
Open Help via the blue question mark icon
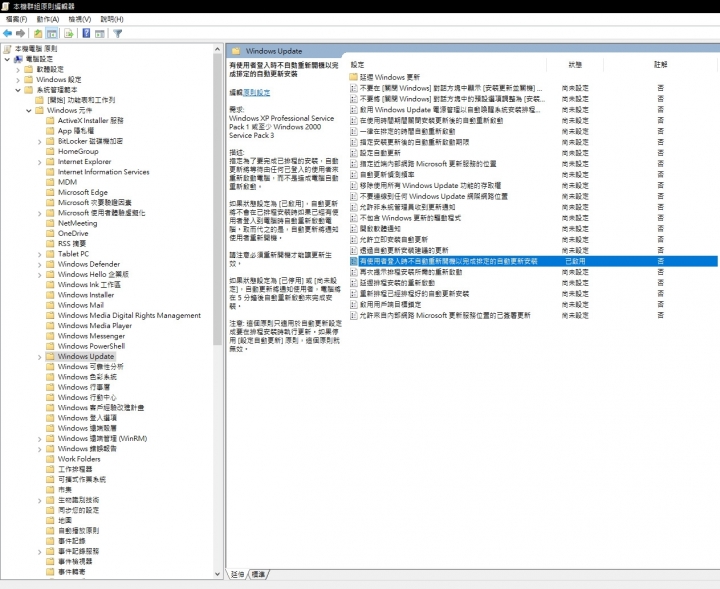(86, 34)
